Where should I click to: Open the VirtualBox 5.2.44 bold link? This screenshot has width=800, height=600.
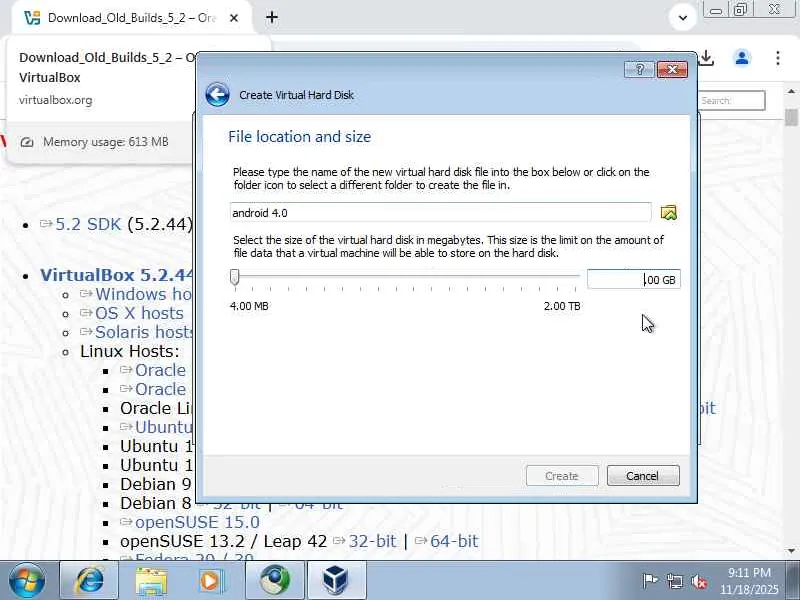117,275
